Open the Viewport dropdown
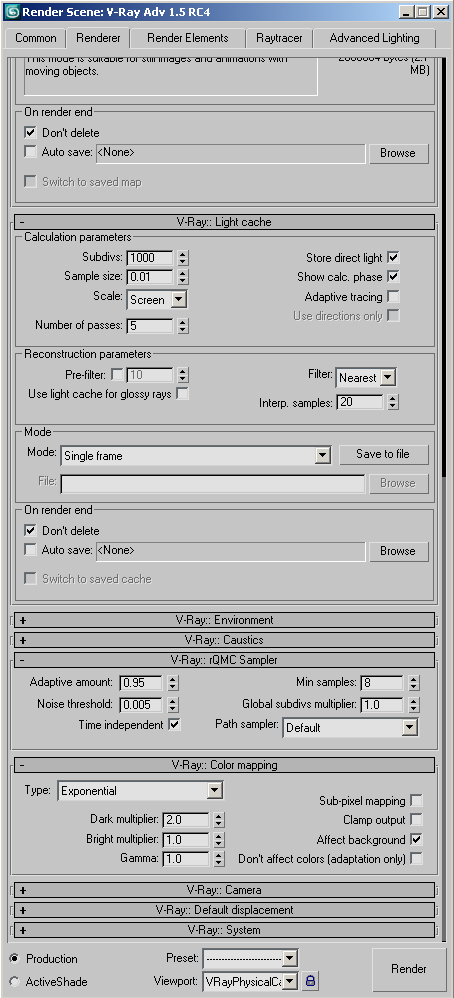This screenshot has width=454, height=998. 250,981
